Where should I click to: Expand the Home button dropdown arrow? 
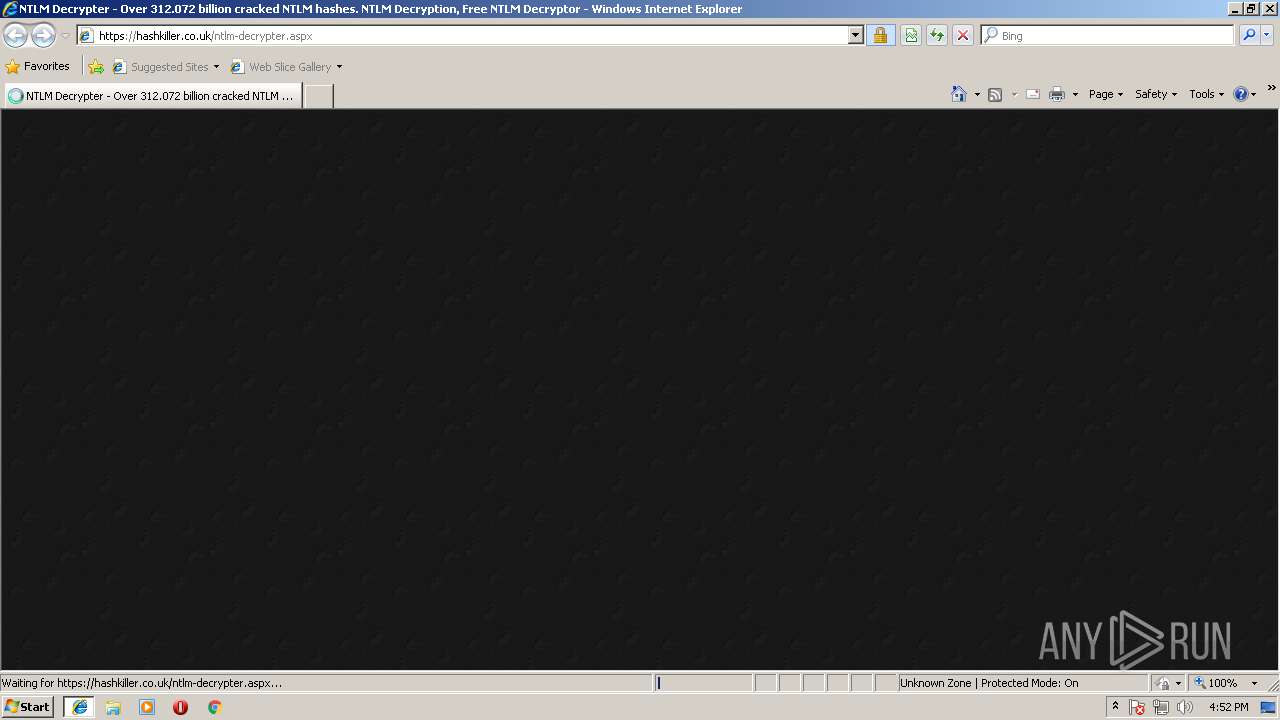[976, 94]
